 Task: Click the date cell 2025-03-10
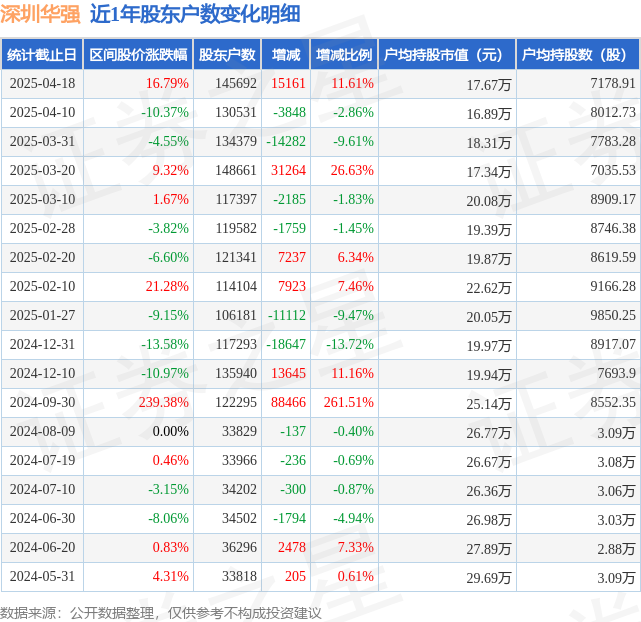coord(43,199)
